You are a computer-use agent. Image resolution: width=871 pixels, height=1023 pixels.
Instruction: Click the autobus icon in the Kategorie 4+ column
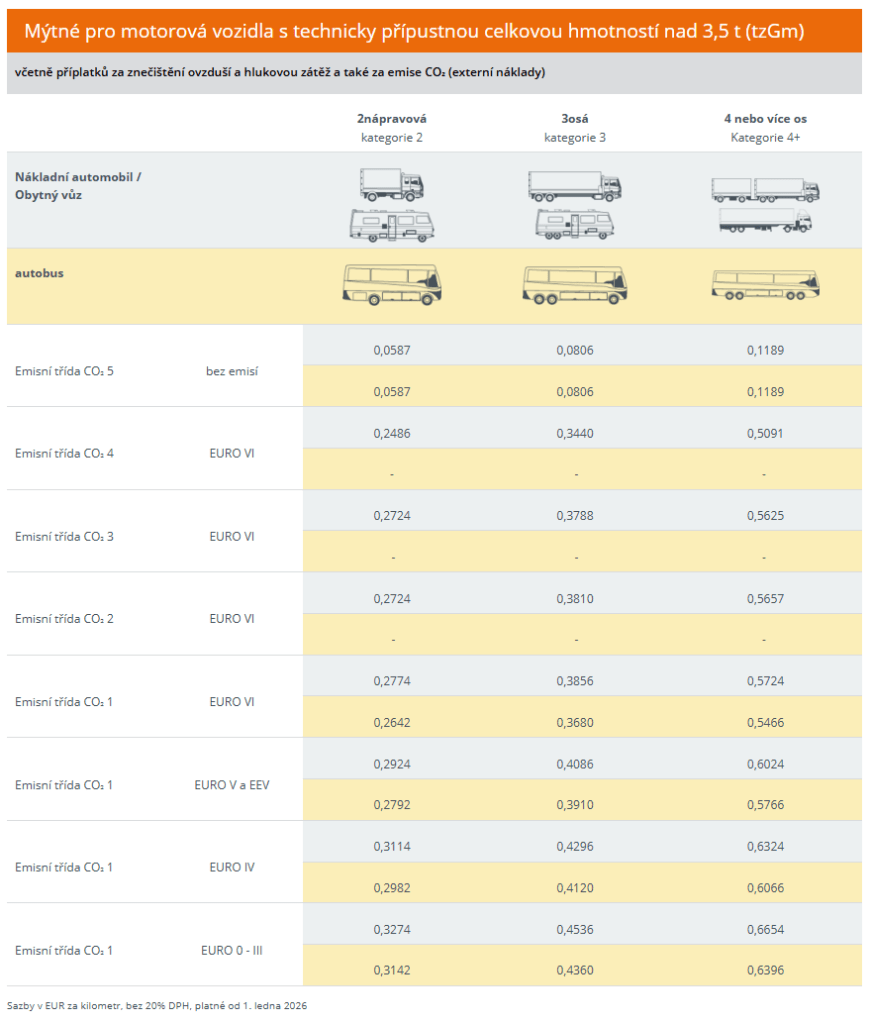(x=765, y=285)
